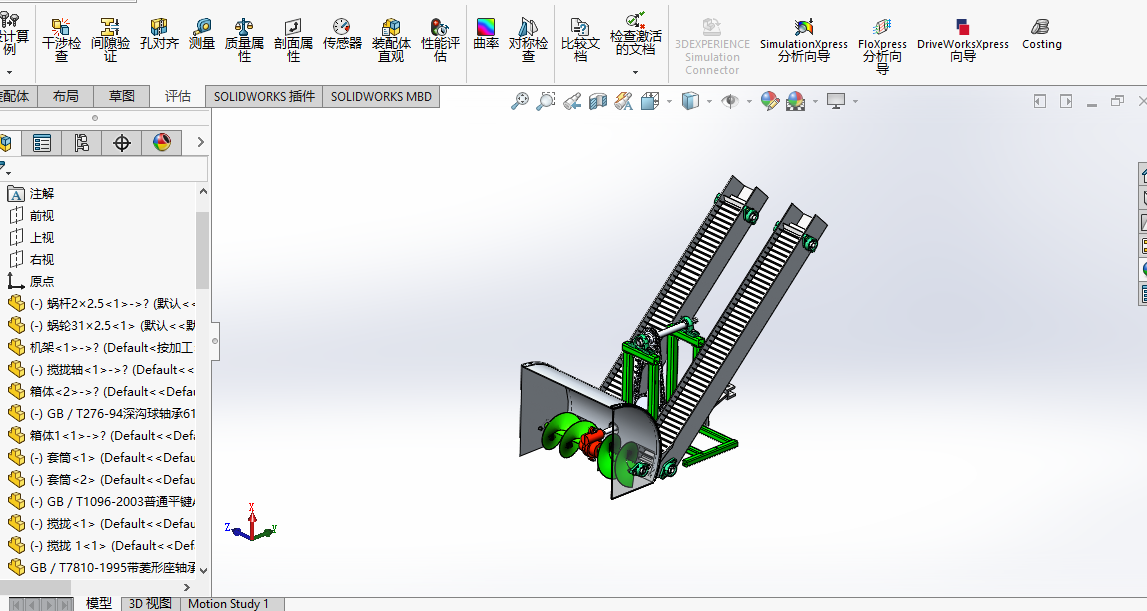Open DriveWorksXpress wizard
Viewport: 1147px width, 611px height.
[963, 40]
